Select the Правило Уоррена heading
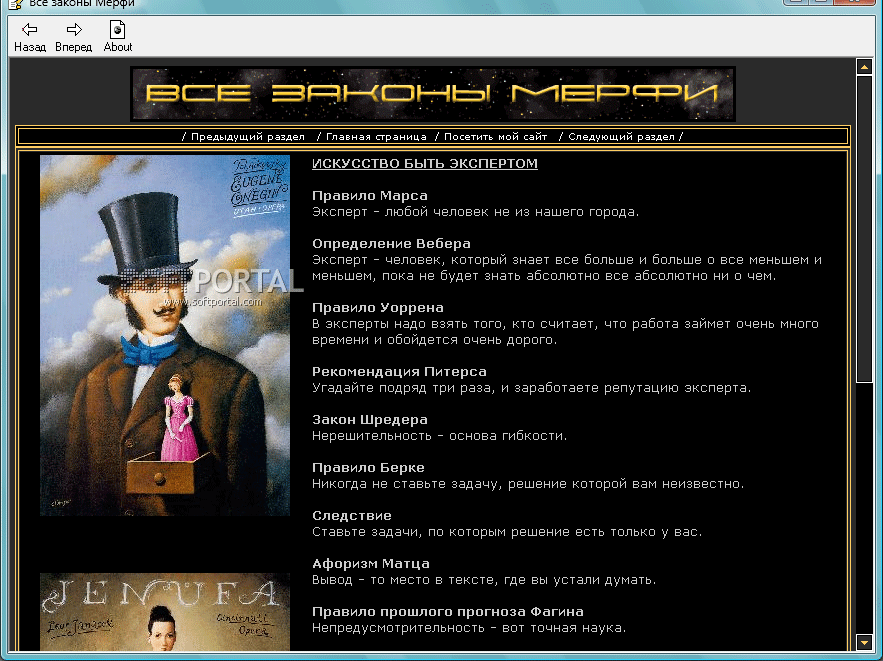This screenshot has height=661, width=883. point(378,307)
